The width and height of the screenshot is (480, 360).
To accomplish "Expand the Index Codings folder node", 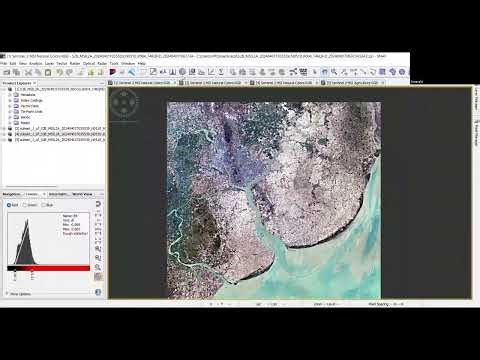I will pos(10,100).
